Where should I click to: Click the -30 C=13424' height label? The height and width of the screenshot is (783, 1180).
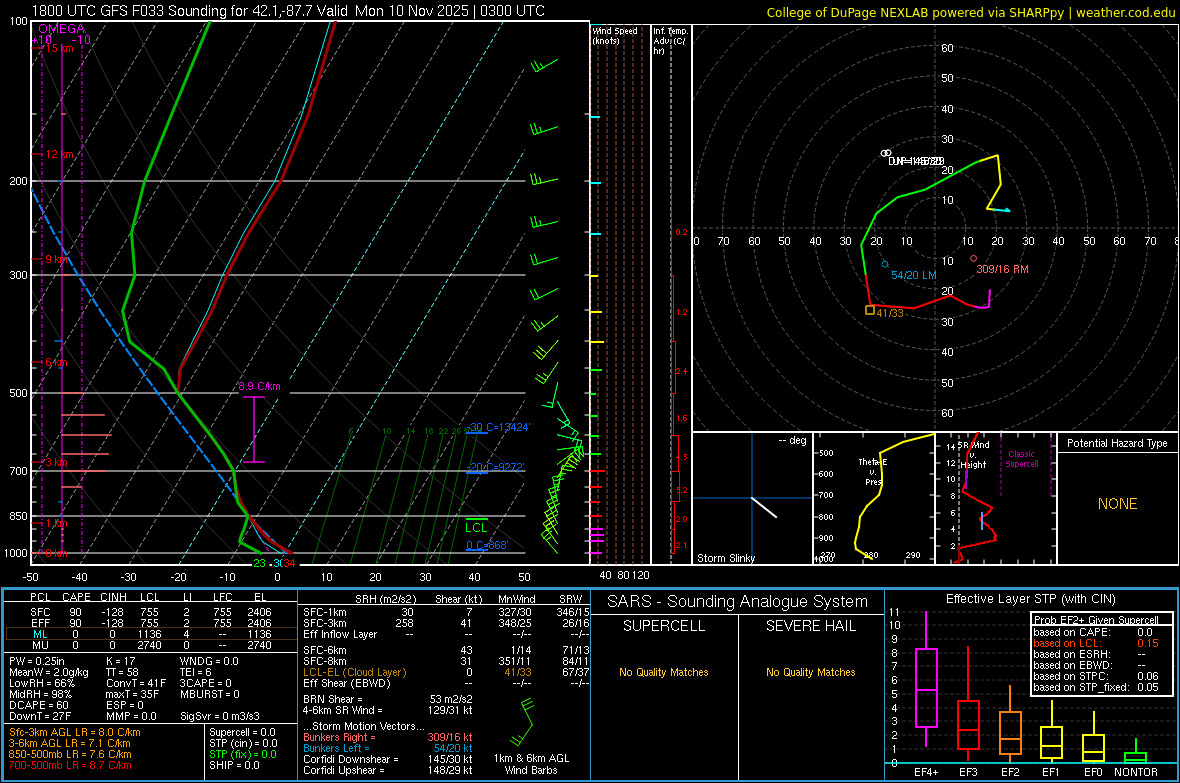498,427
